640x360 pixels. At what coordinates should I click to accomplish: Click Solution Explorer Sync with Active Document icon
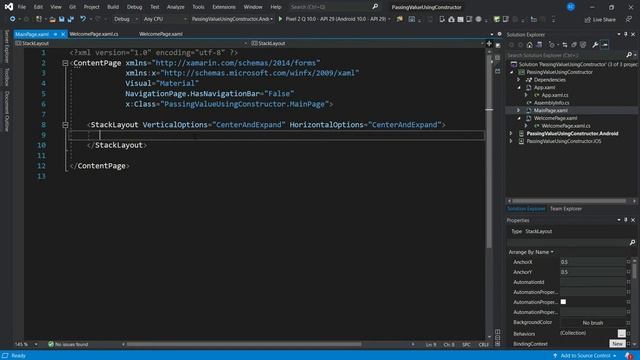tap(564, 45)
